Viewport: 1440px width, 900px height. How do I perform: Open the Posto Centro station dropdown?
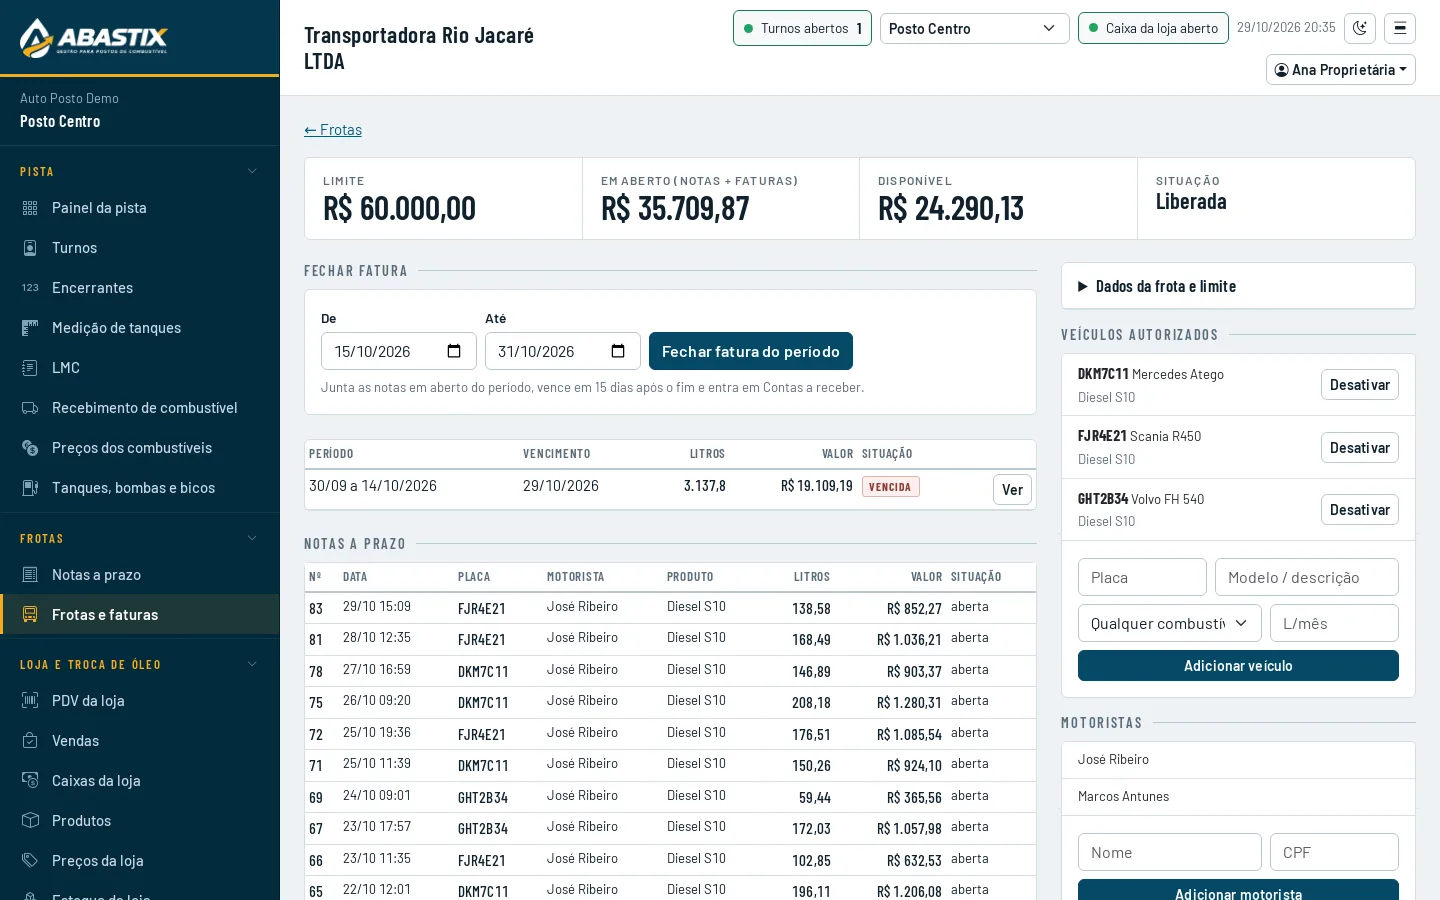975,28
